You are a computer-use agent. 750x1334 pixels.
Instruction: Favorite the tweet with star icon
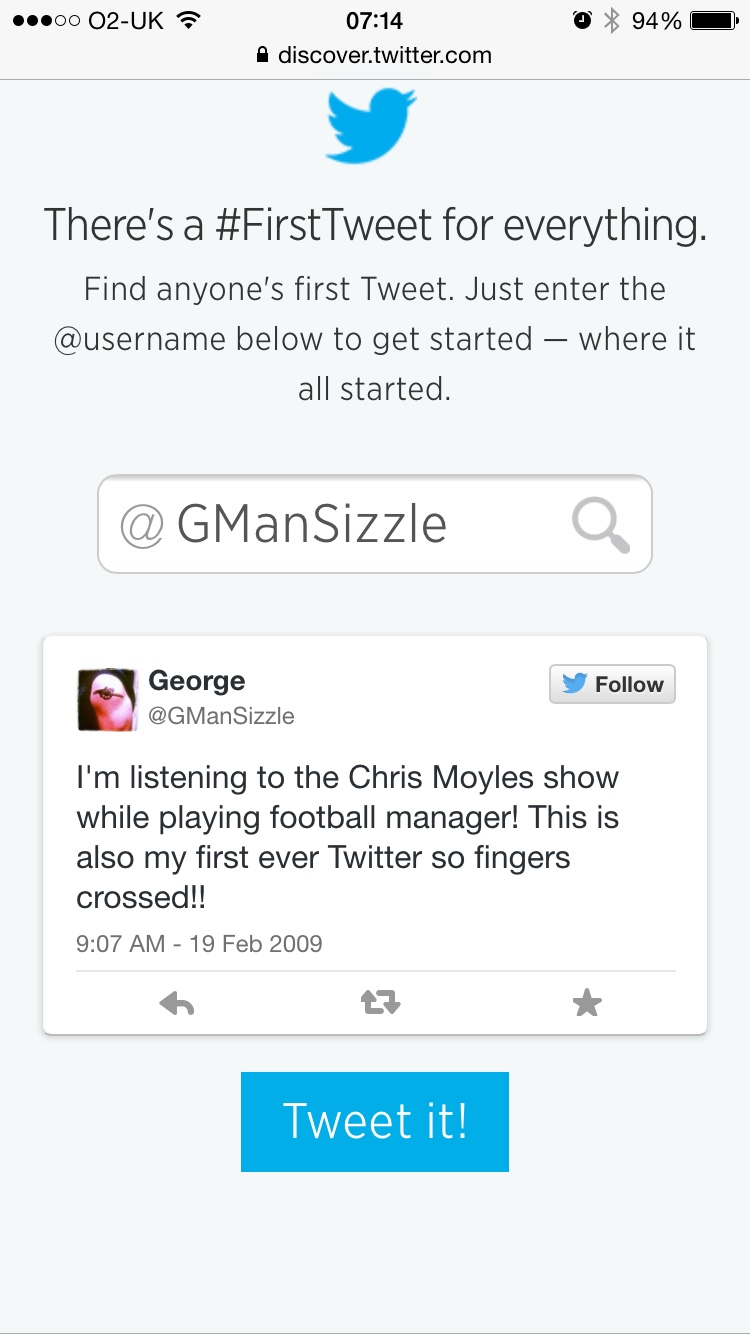[587, 1003]
